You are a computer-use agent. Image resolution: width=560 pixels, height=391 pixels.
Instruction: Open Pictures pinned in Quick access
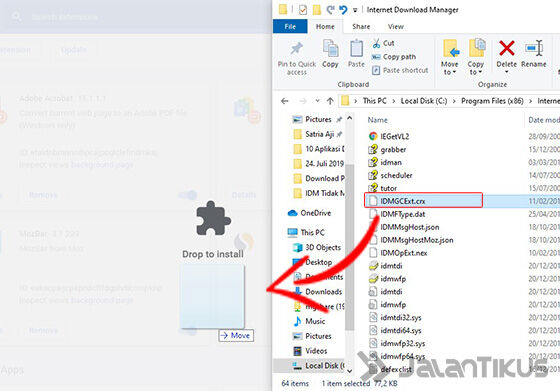[318, 119]
